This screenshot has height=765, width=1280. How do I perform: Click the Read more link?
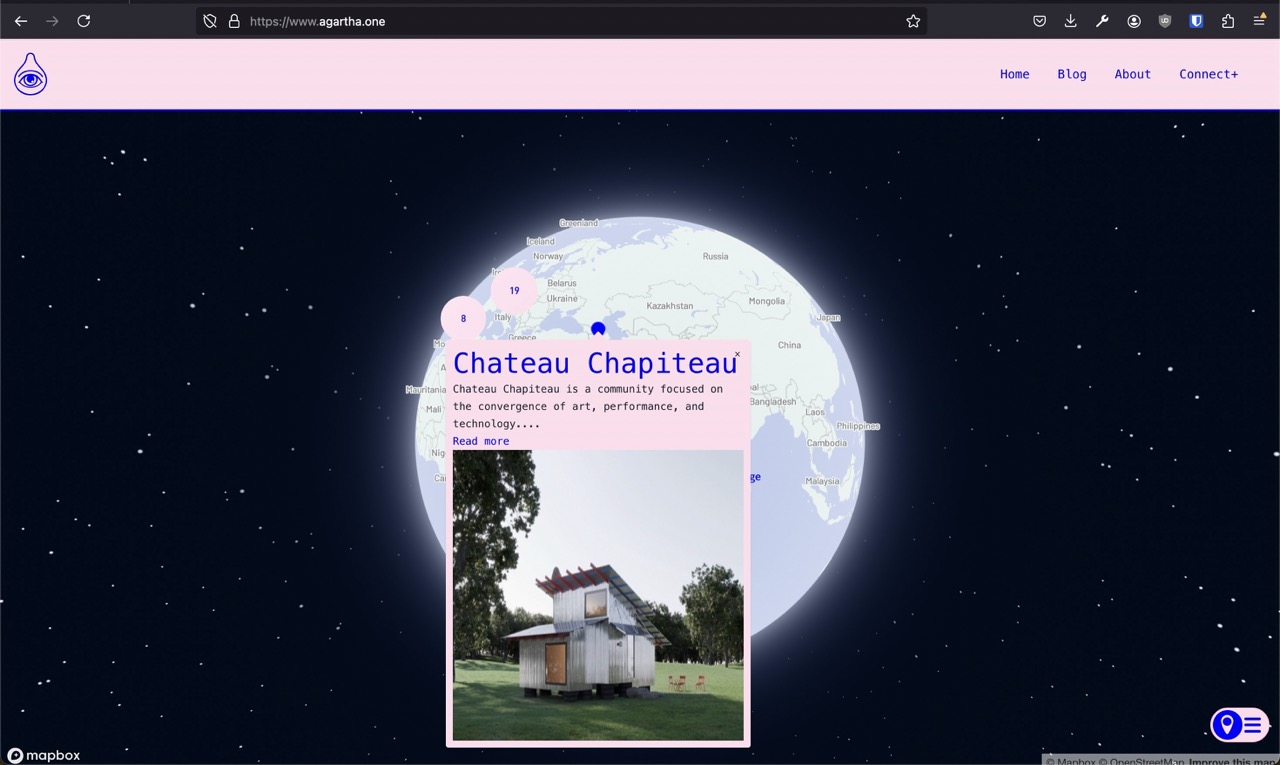pyautogui.click(x=480, y=441)
